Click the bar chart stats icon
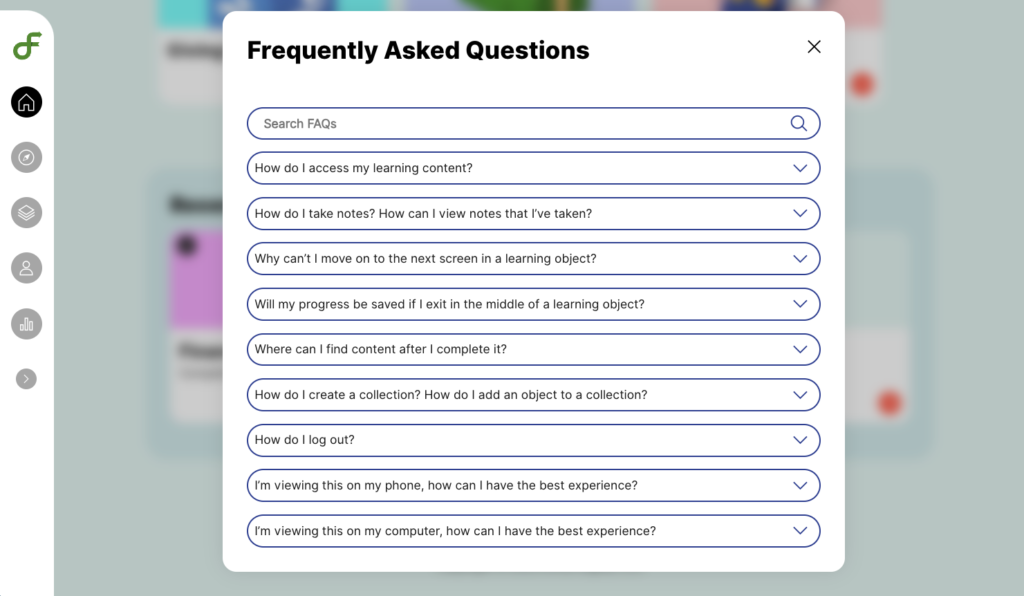The image size is (1024, 596). (27, 323)
